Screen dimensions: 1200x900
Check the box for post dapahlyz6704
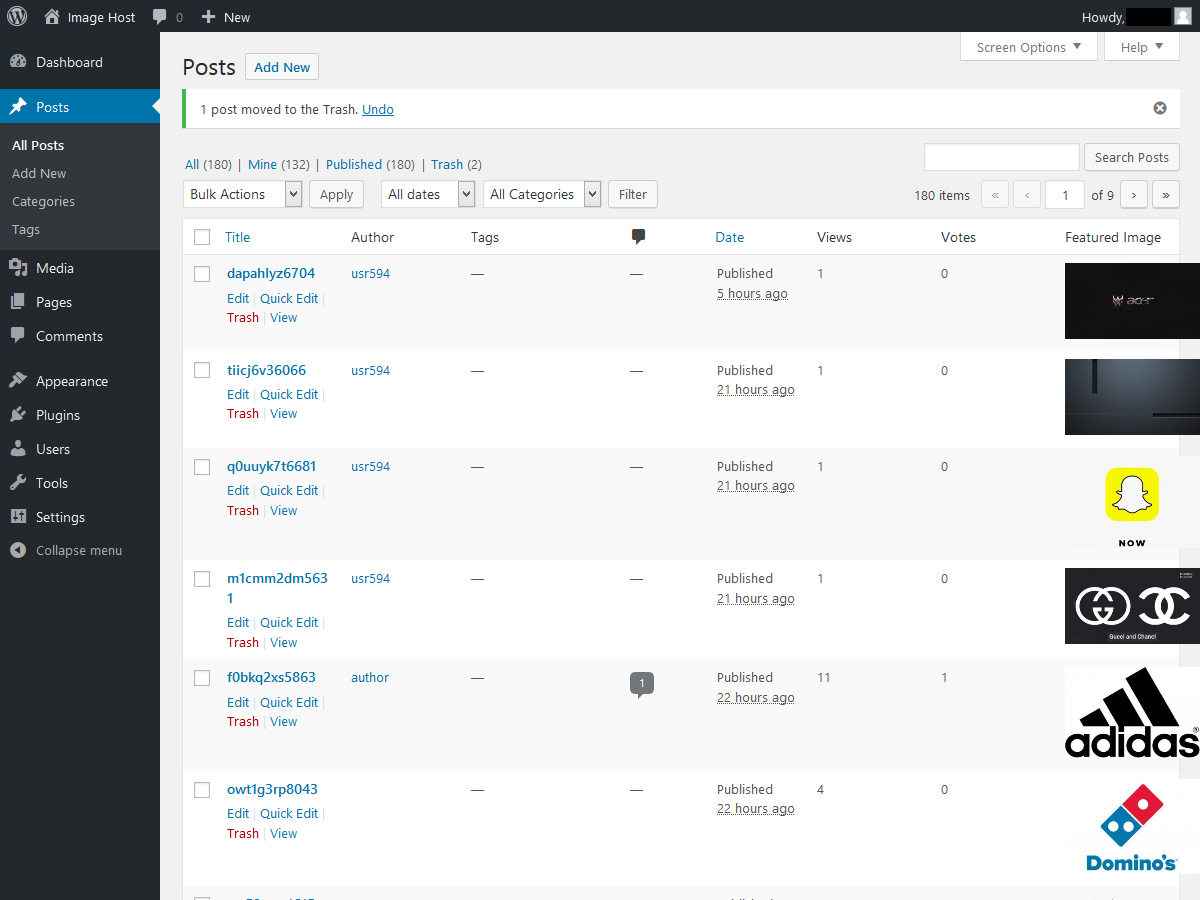(202, 274)
